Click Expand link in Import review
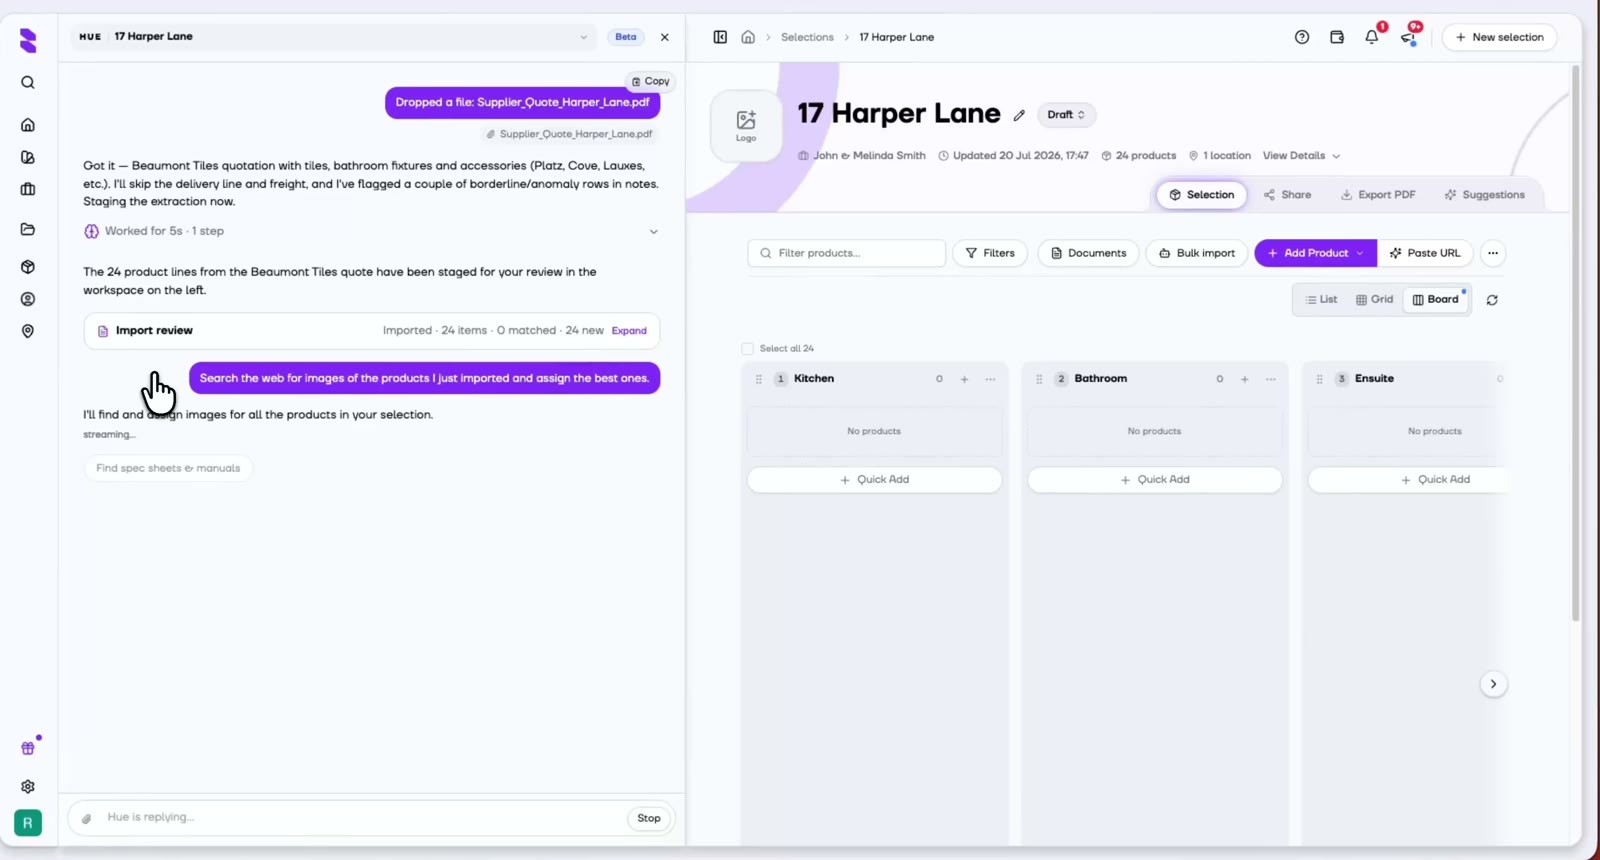 point(629,331)
